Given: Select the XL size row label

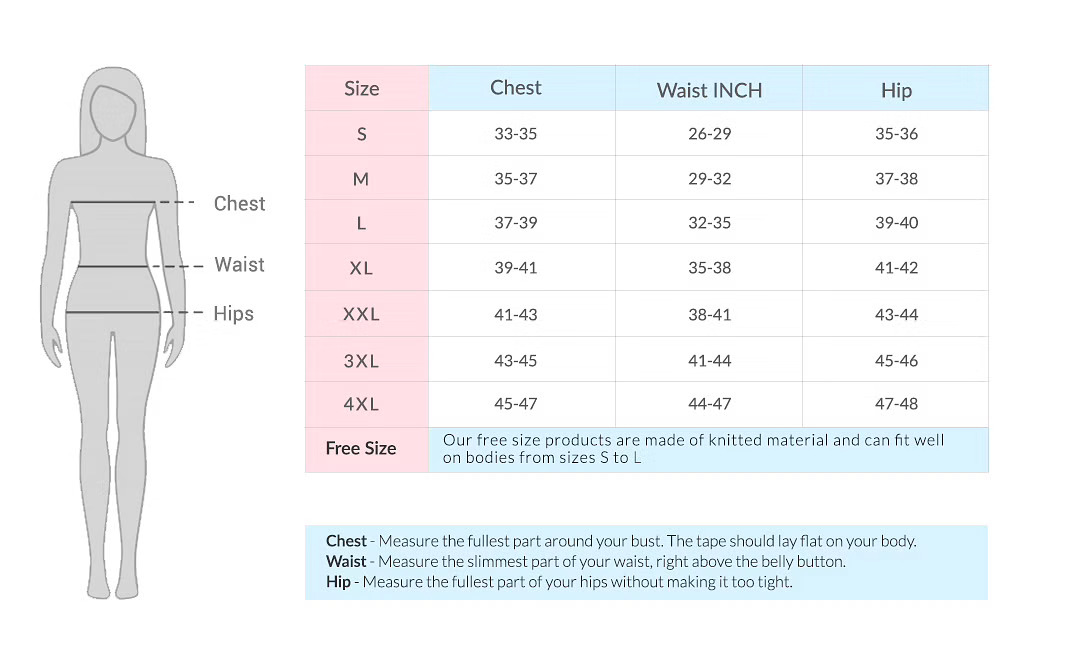Looking at the screenshot, I should pos(361,268).
